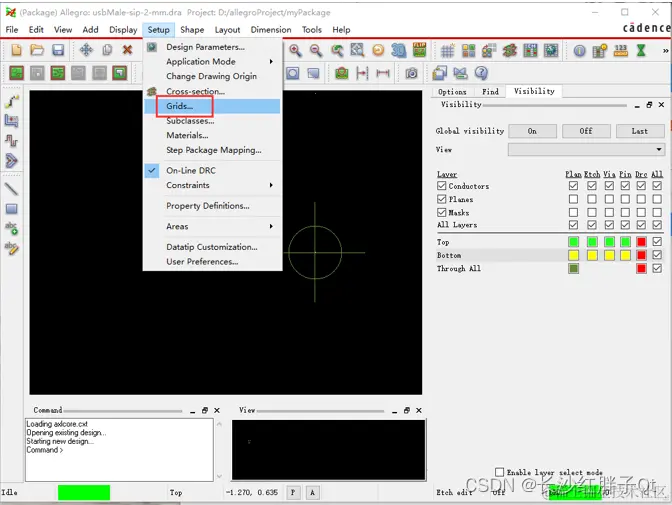Toggle the Through All row checkbox
The width and height of the screenshot is (672, 505).
coord(657,268)
